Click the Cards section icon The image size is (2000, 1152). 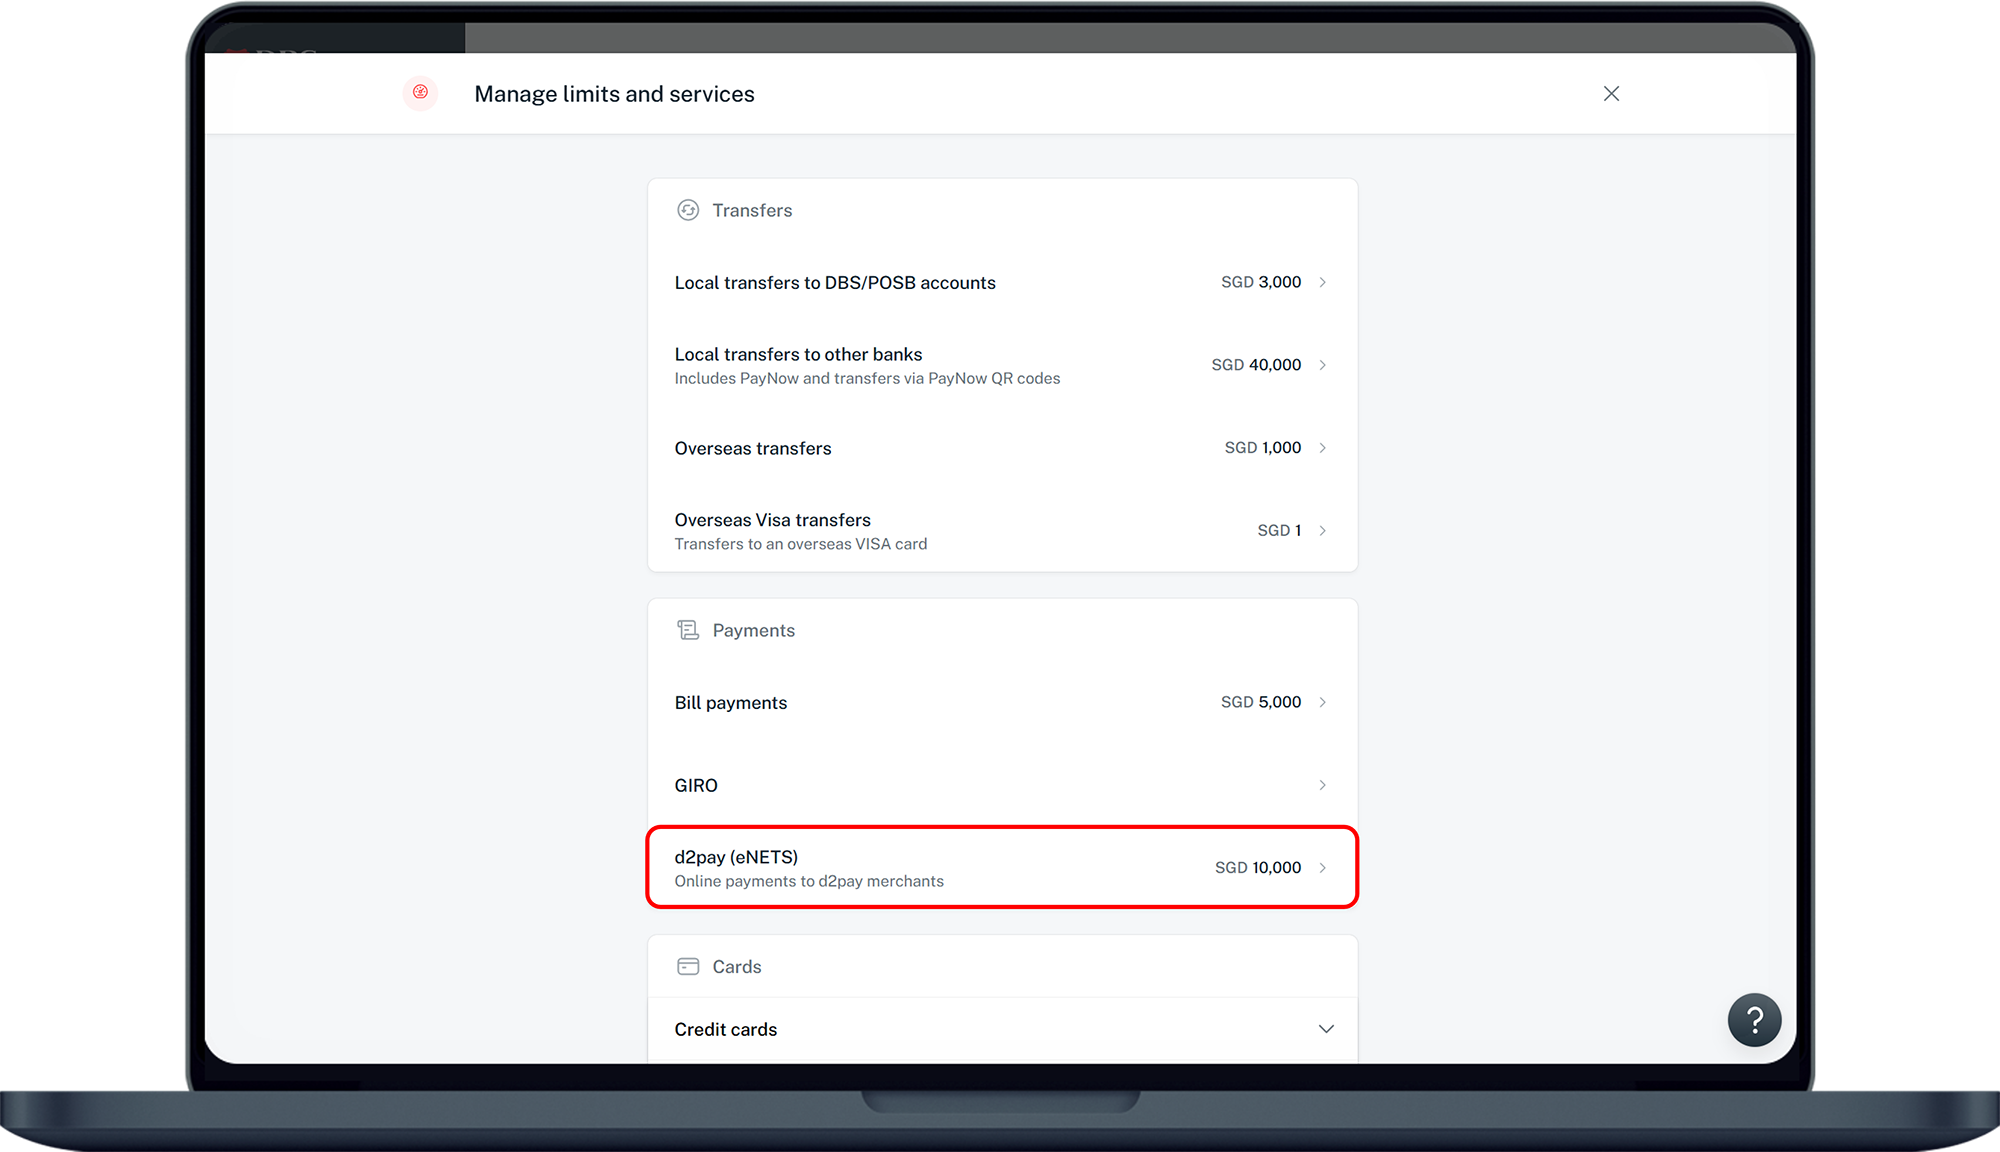(688, 966)
